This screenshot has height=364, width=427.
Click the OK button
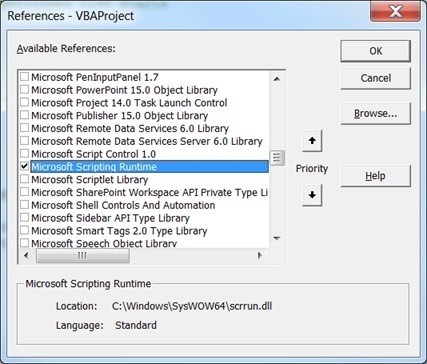point(375,51)
